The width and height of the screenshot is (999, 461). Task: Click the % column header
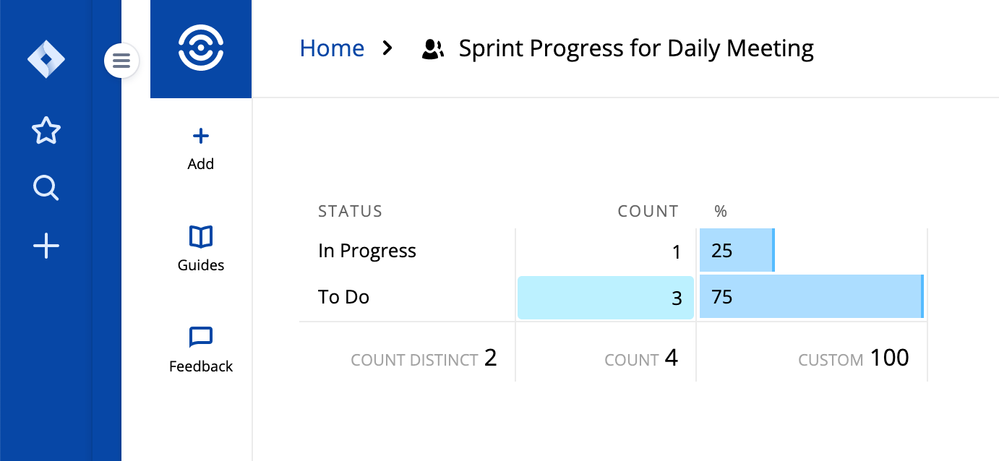(x=721, y=211)
